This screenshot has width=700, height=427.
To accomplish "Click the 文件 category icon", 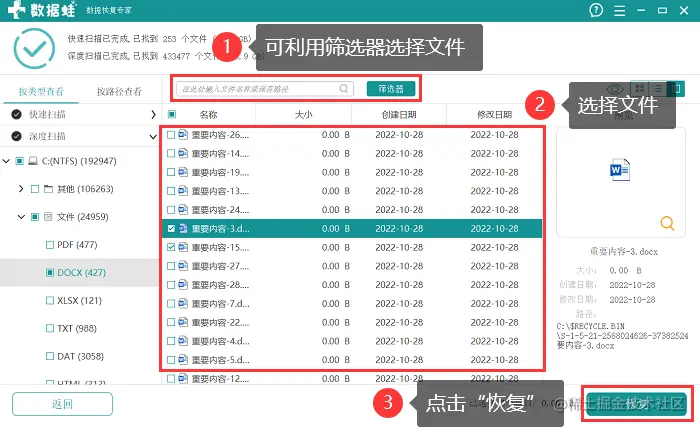I will (48, 217).
